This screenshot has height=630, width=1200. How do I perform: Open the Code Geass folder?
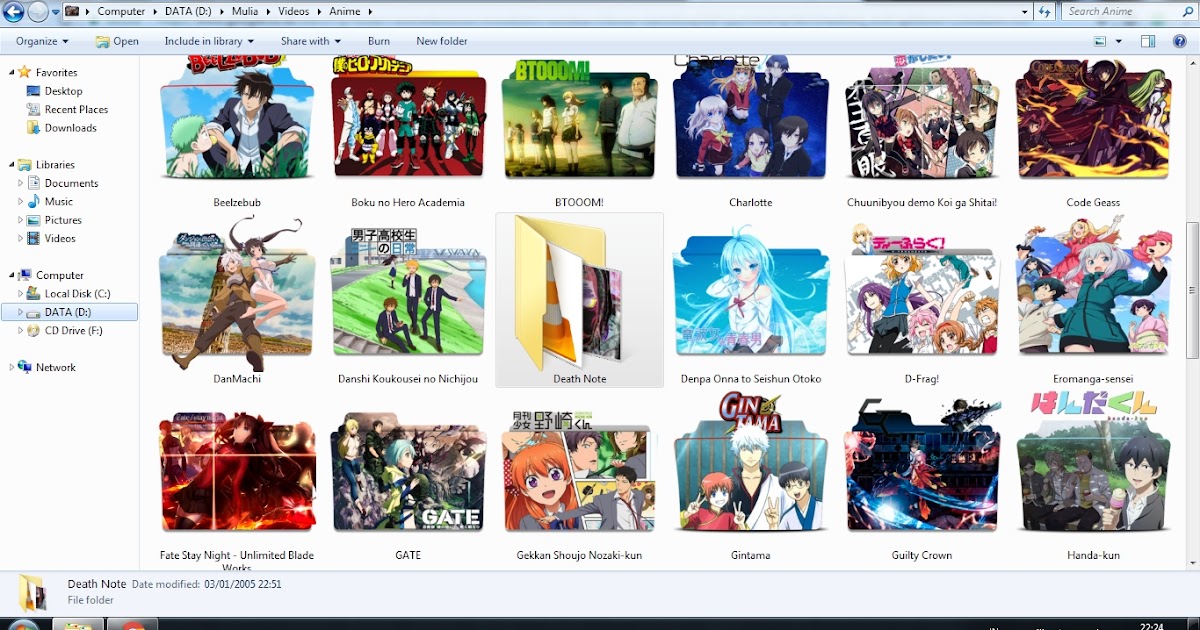point(1093,120)
